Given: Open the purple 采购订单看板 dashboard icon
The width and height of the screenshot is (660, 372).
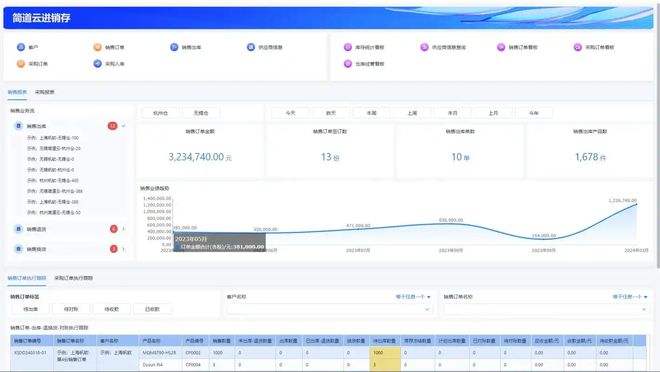Looking at the screenshot, I should [578, 47].
